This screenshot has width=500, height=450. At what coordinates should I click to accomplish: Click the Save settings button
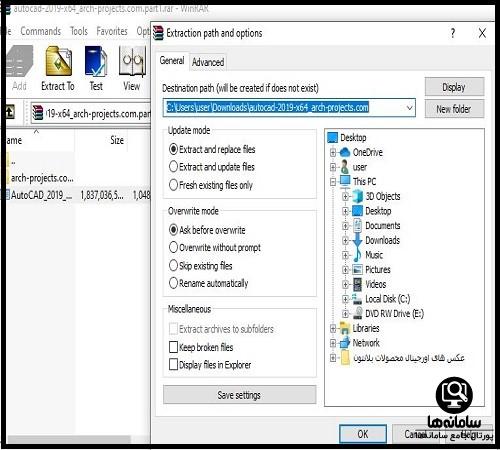tap(239, 395)
